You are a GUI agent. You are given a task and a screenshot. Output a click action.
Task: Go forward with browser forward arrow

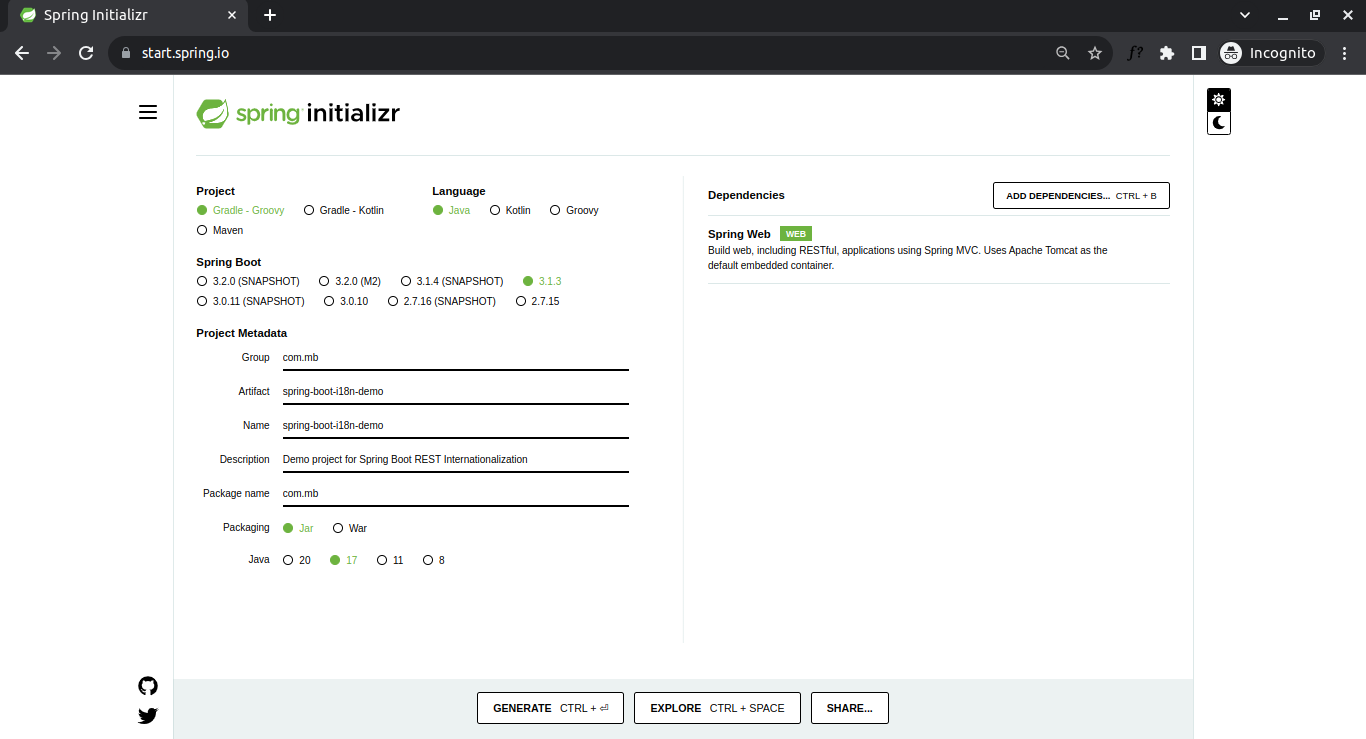(54, 53)
